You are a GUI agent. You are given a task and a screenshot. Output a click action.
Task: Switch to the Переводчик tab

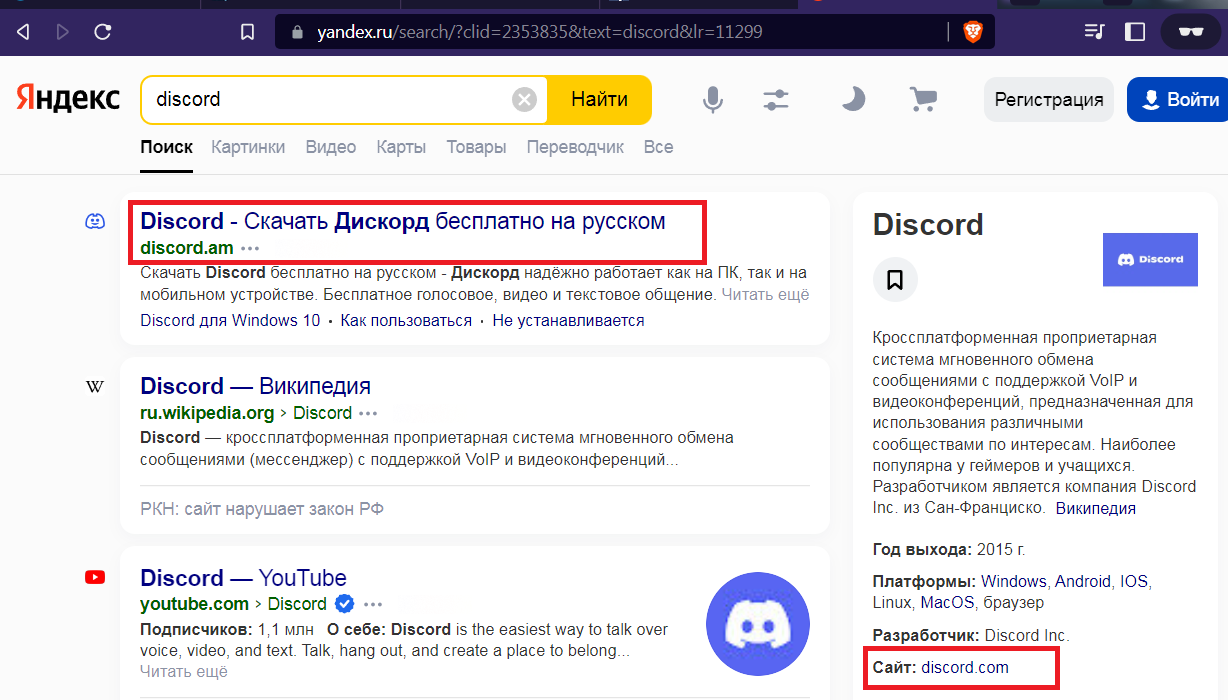point(575,147)
